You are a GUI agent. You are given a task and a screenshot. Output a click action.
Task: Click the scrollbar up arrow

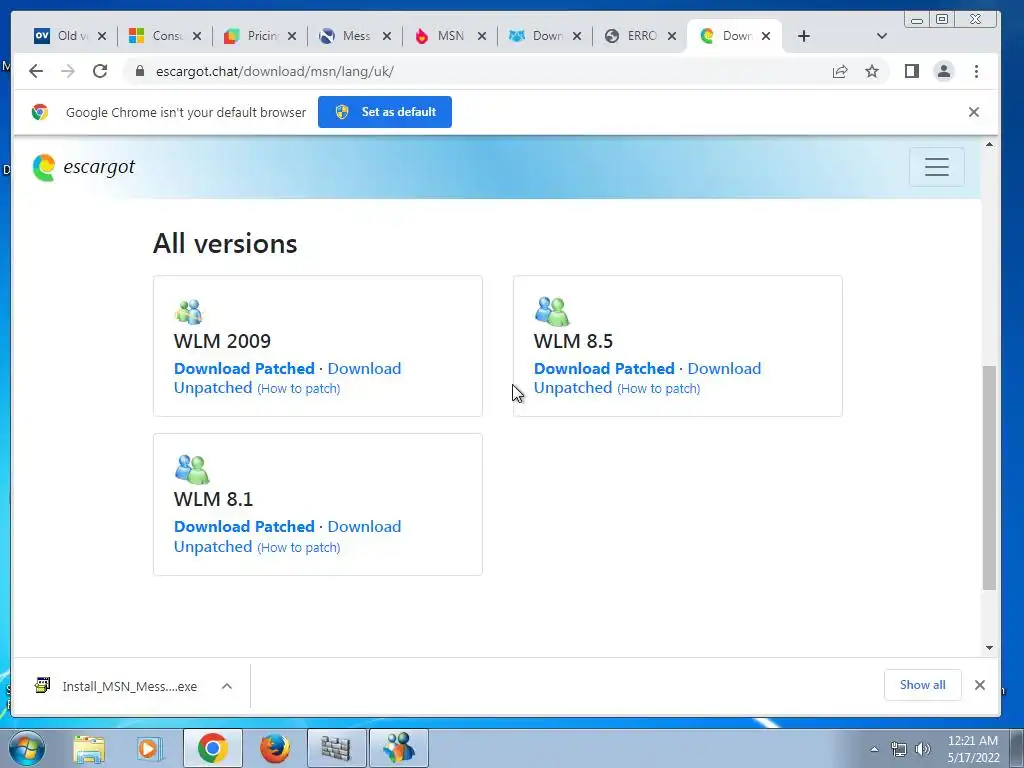pyautogui.click(x=989, y=144)
